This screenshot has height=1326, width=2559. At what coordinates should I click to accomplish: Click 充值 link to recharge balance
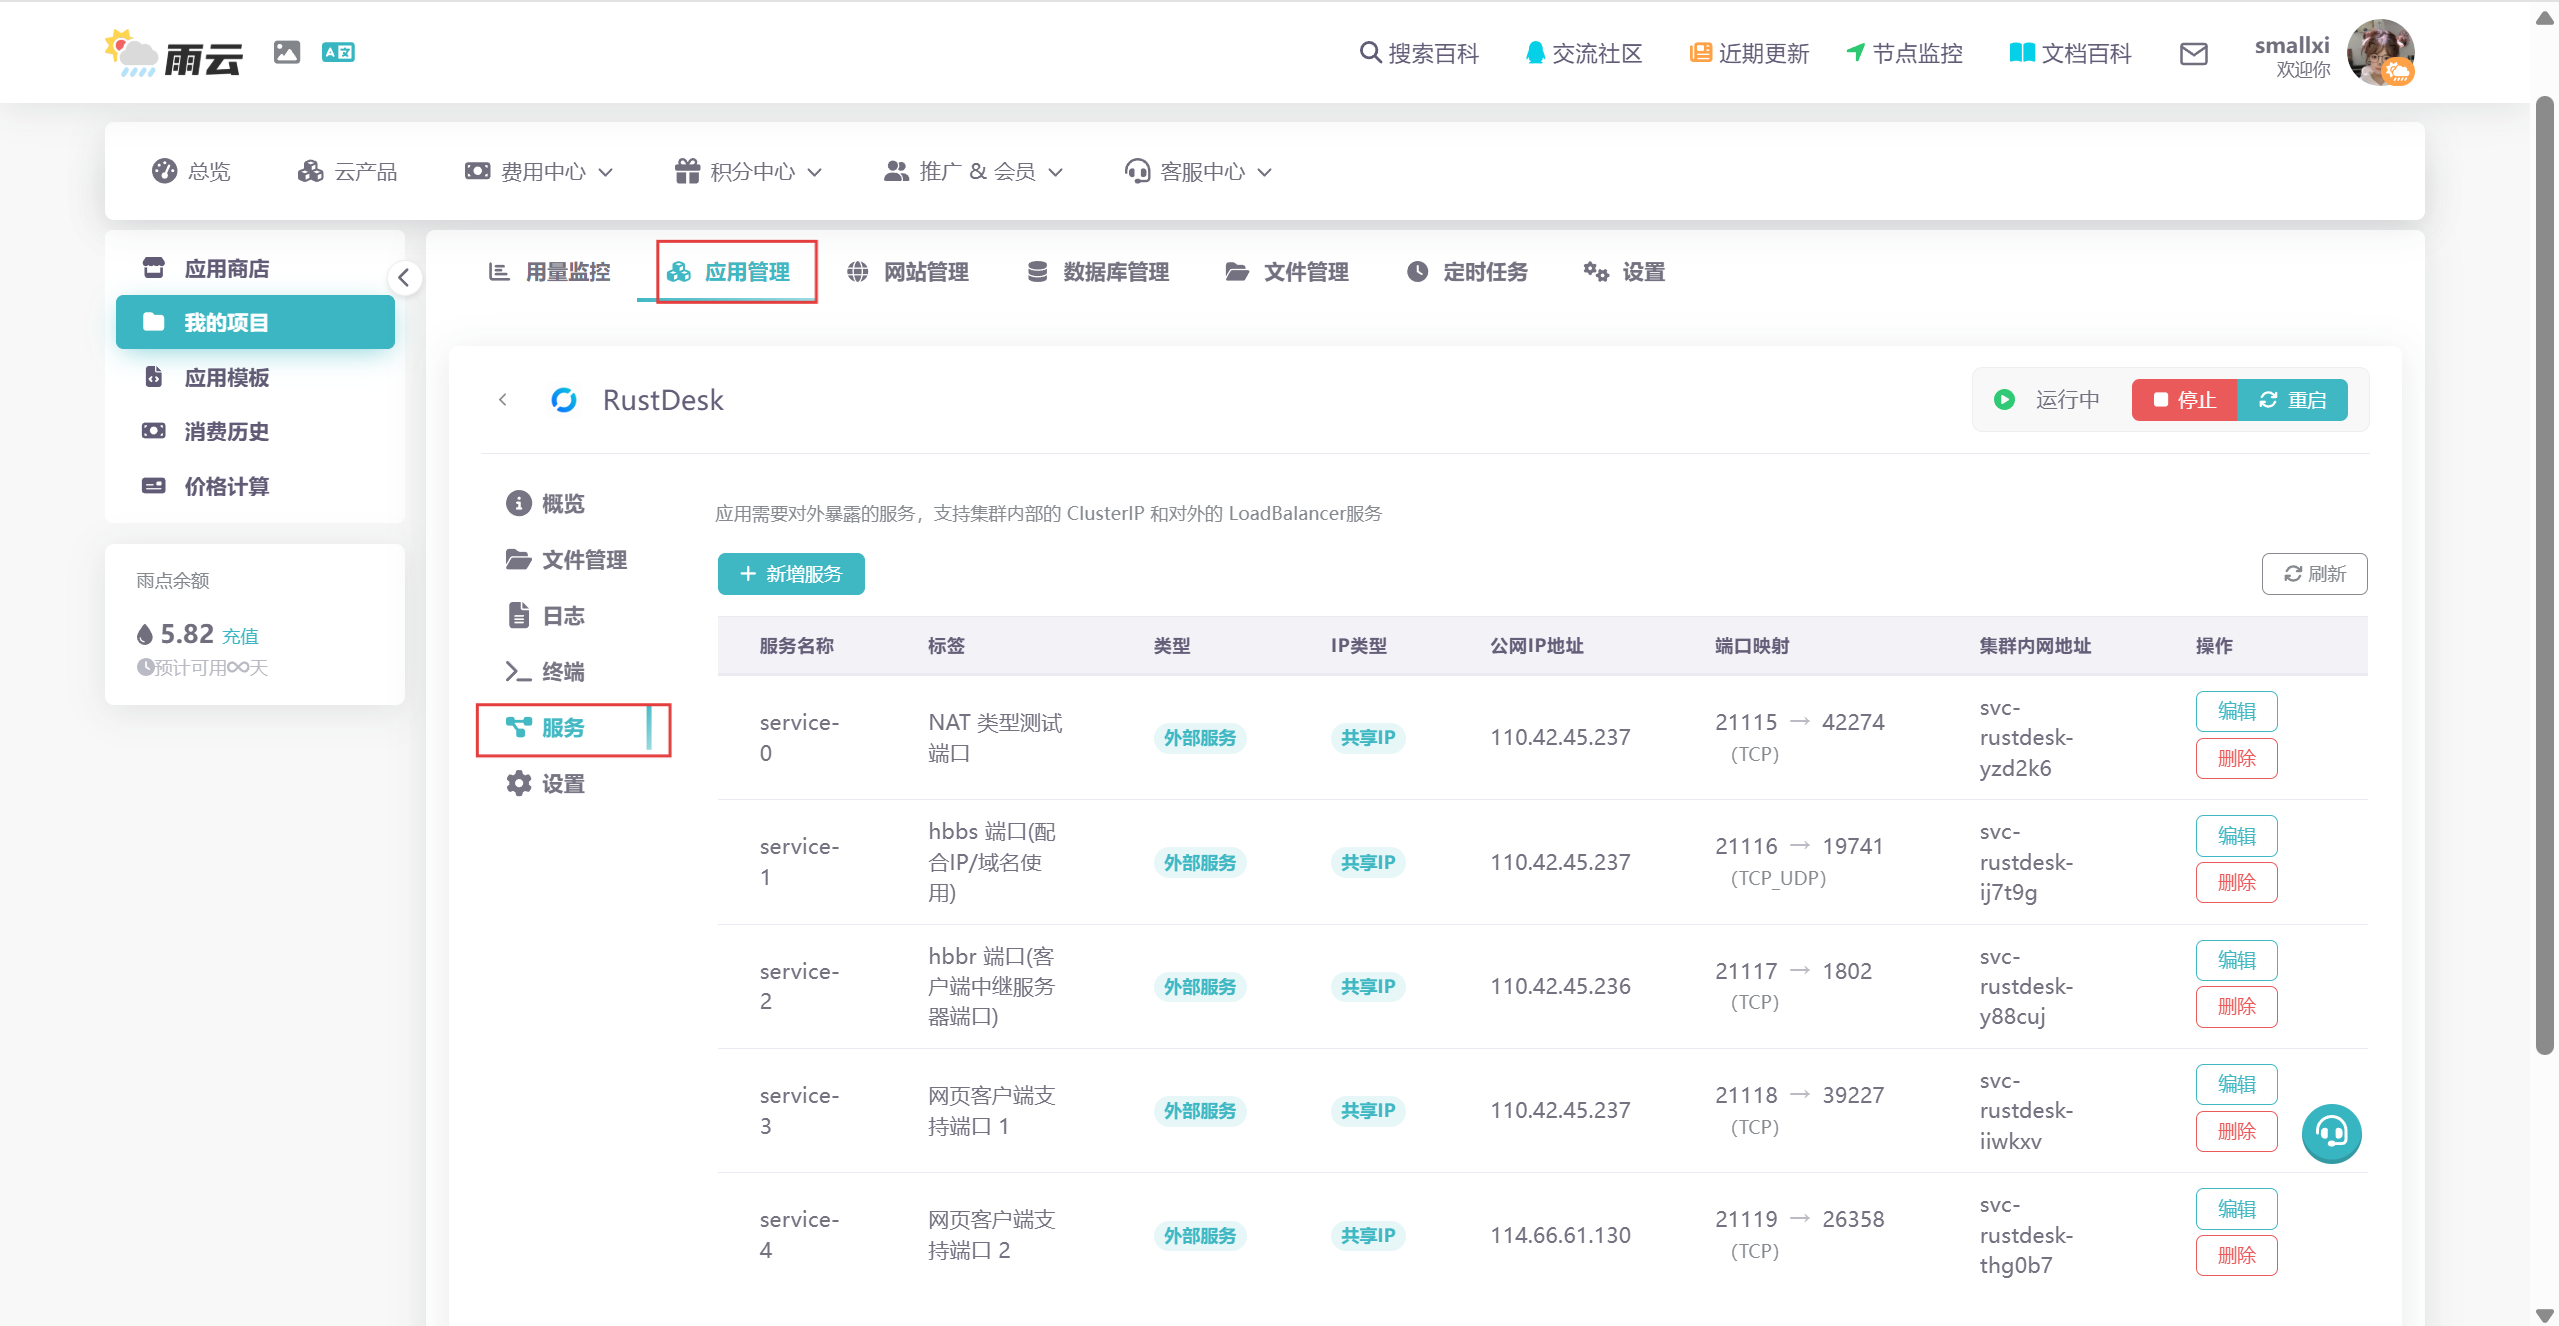point(240,636)
